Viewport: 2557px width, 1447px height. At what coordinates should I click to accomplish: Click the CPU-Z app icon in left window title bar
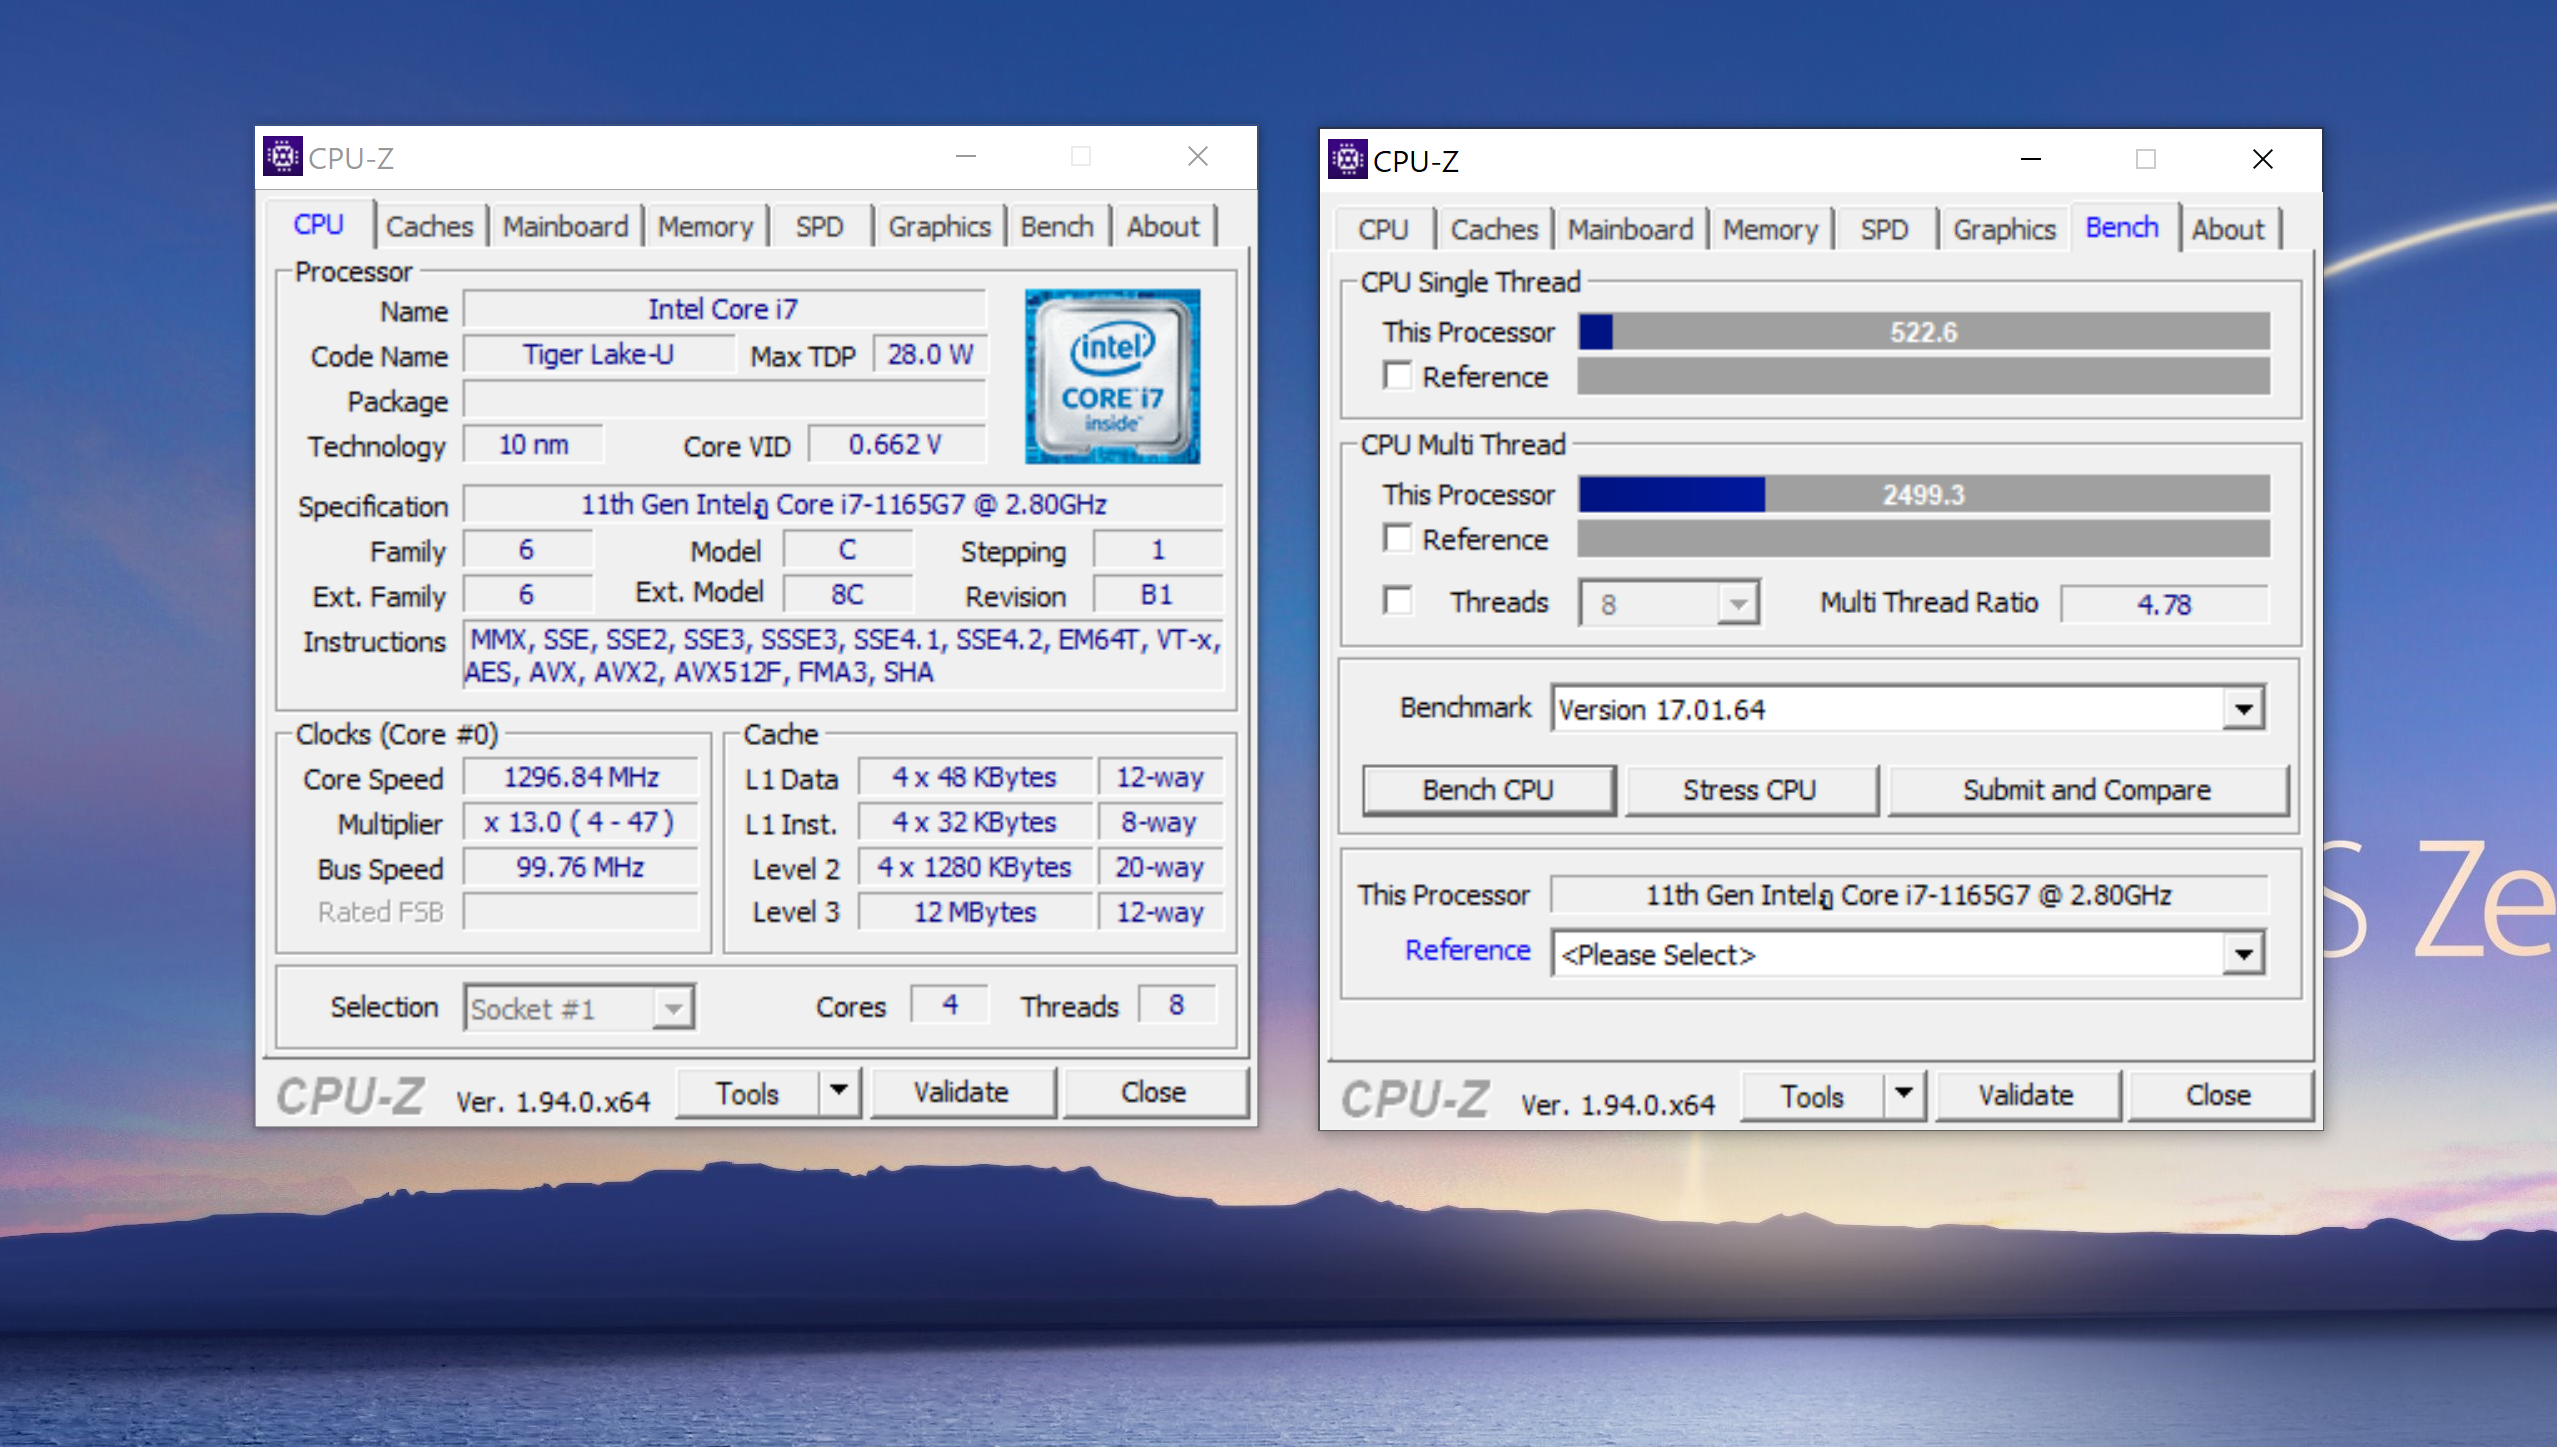click(x=283, y=156)
